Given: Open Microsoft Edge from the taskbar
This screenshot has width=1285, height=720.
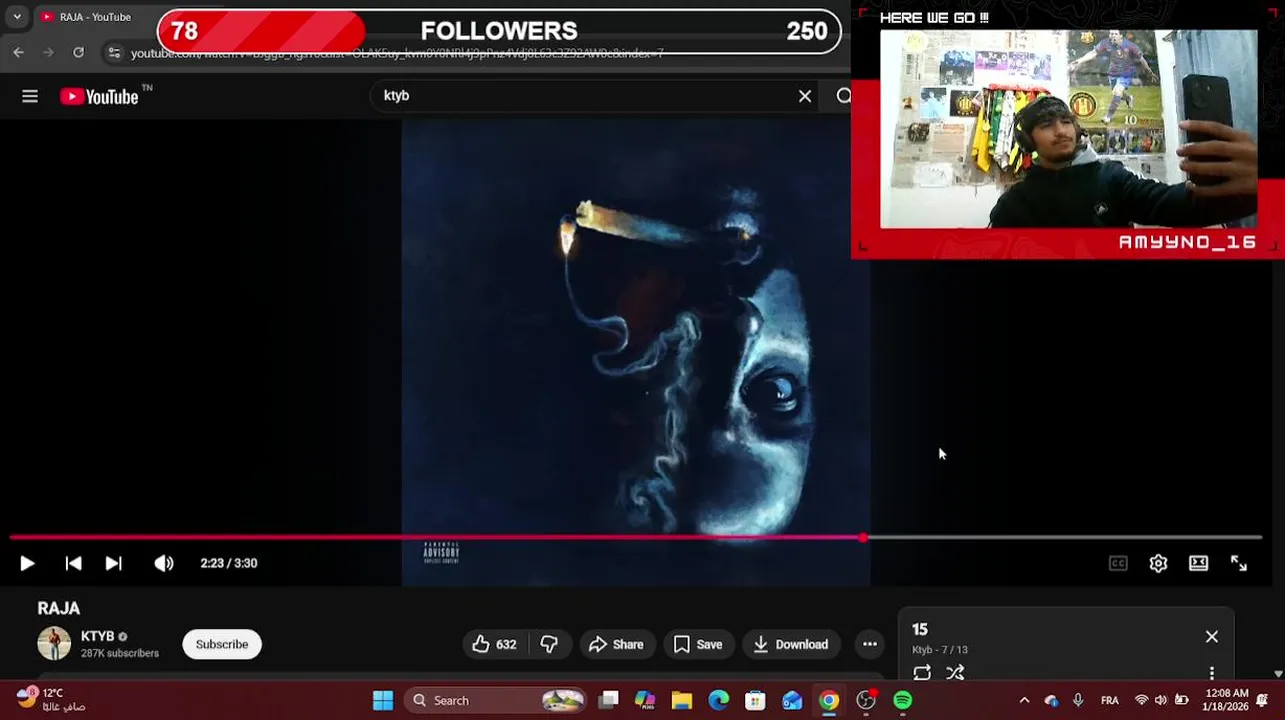Looking at the screenshot, I should pyautogui.click(x=719, y=701).
